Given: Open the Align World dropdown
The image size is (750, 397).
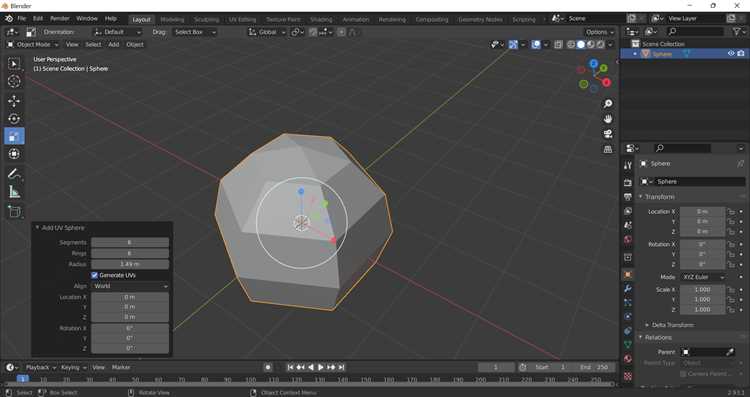Looking at the screenshot, I should 130,286.
